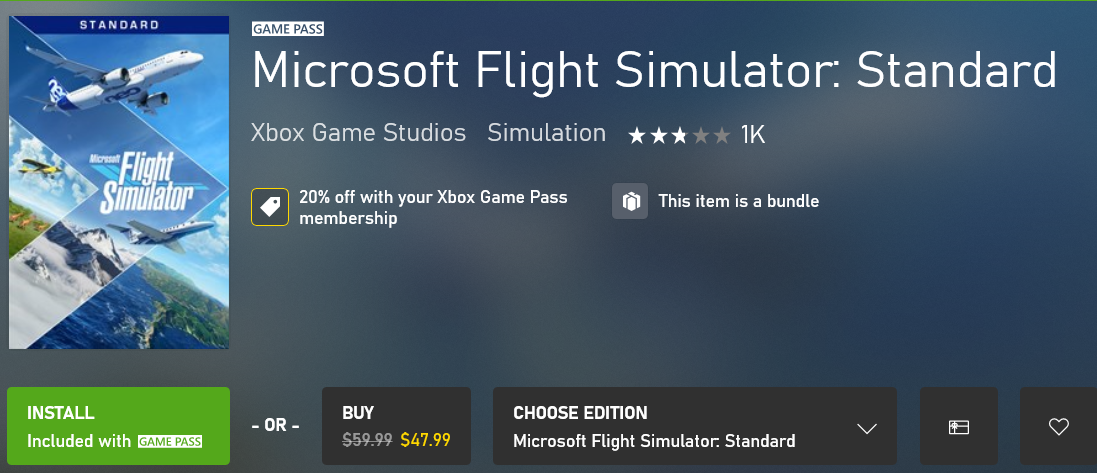Viewport: 1097px width, 473px height.
Task: Click the Buy button
Action: [396, 427]
